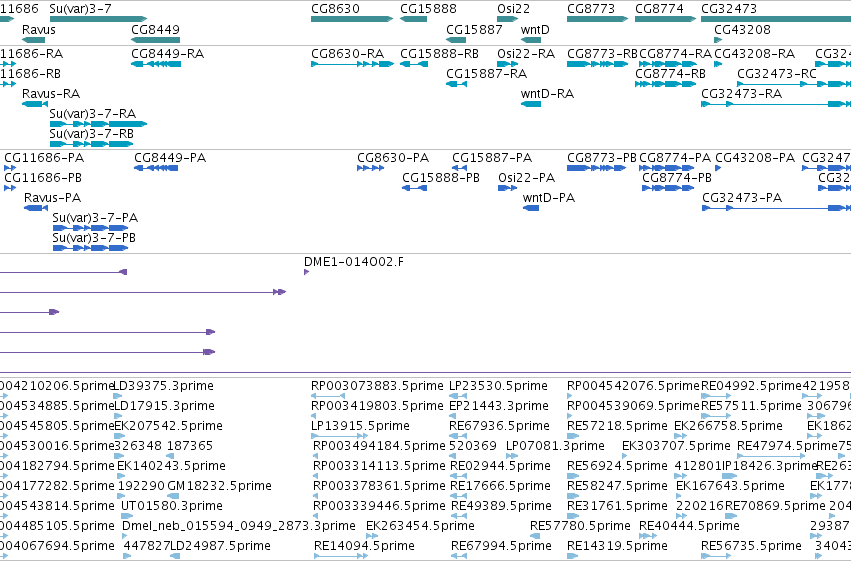The width and height of the screenshot is (851, 561).
Task: Select the CG43208 gene label
Action: [x=742, y=29]
